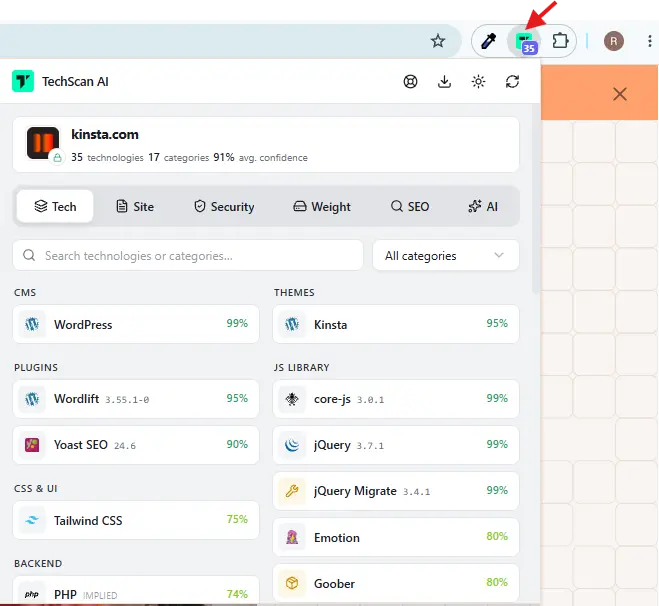The image size is (659, 606).
Task: Click the jQuery Migrate wrench icon
Action: point(292,491)
